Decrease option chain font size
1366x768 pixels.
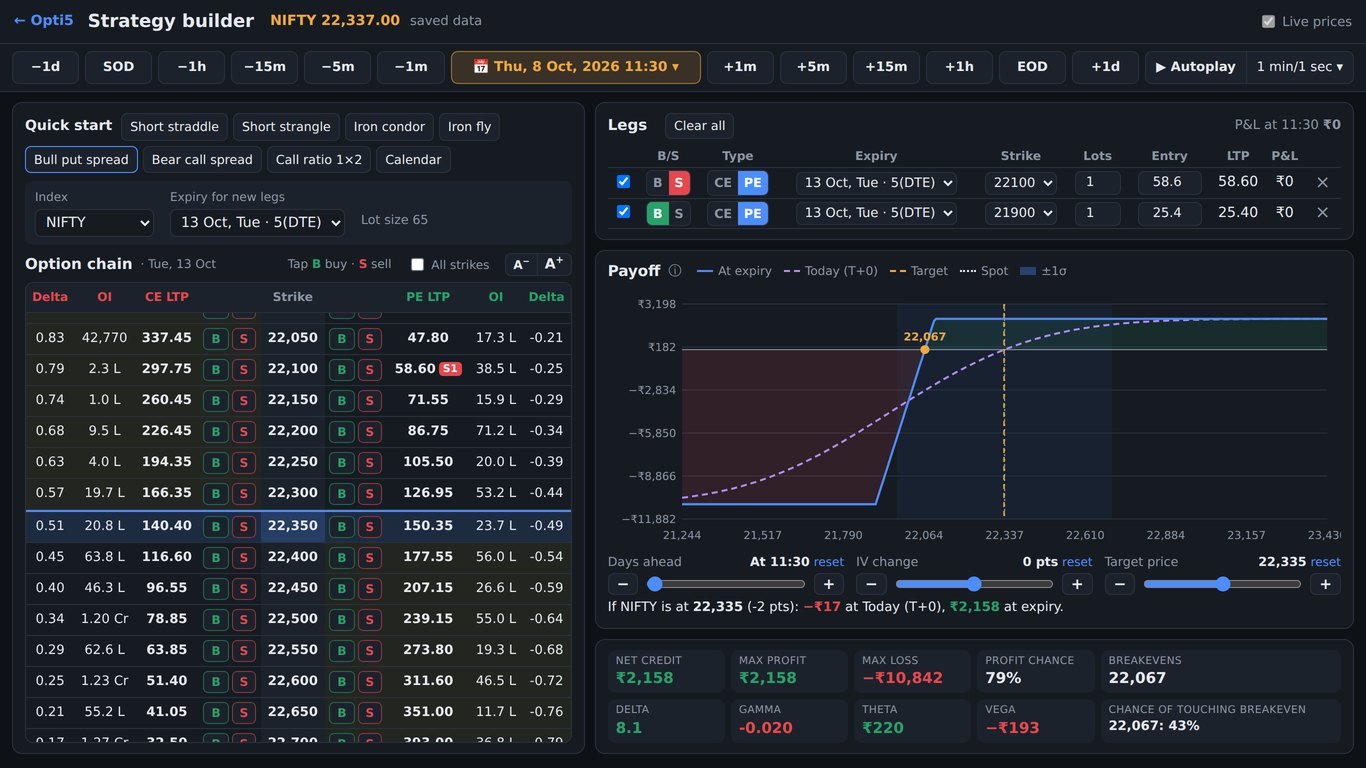coord(521,264)
